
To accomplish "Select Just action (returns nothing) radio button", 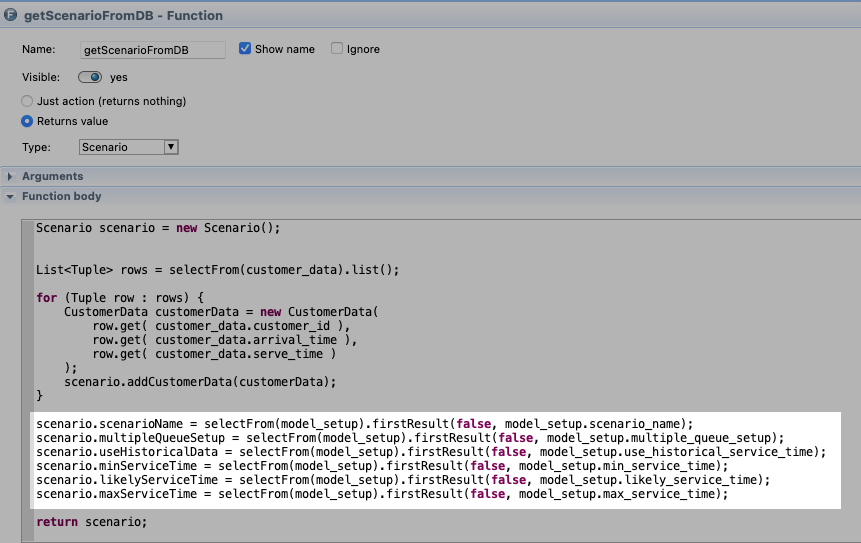I will coord(27,101).
